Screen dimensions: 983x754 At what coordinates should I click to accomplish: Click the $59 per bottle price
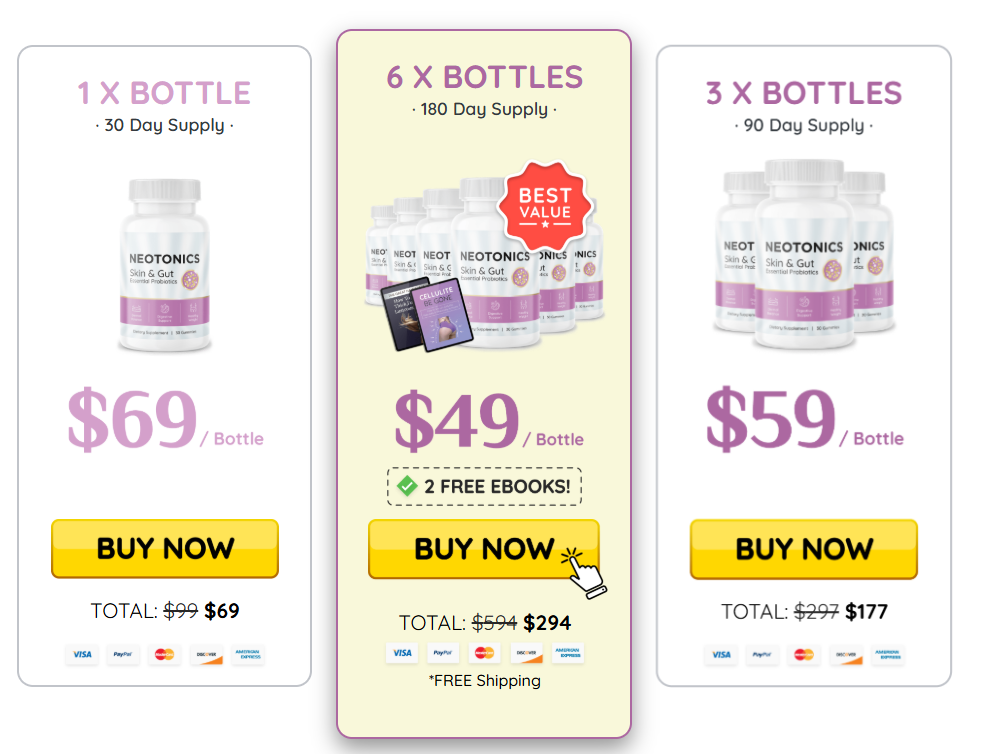click(x=804, y=419)
